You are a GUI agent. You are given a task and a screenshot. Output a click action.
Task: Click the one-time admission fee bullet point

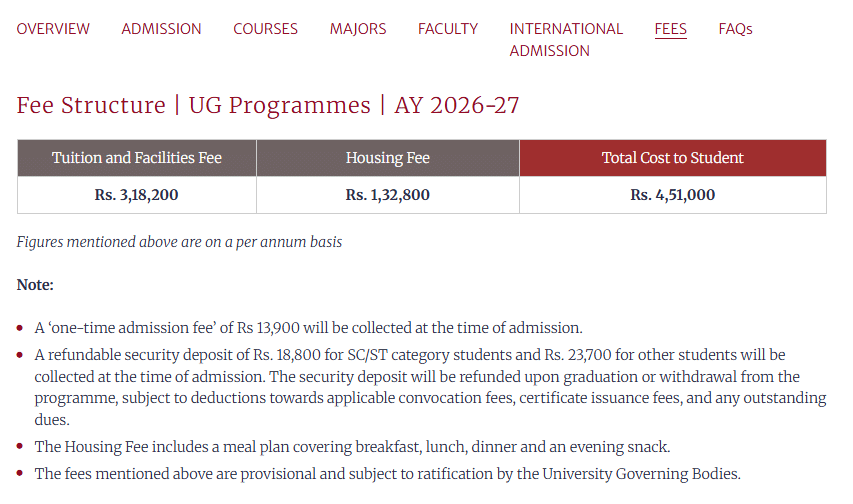pos(308,328)
